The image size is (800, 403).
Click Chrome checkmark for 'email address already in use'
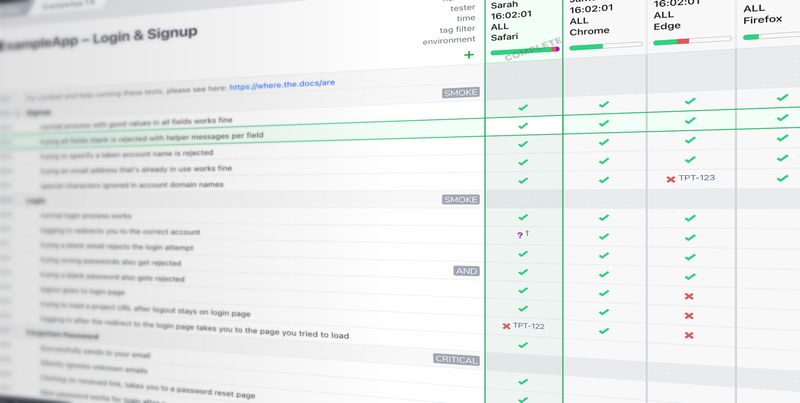604,161
